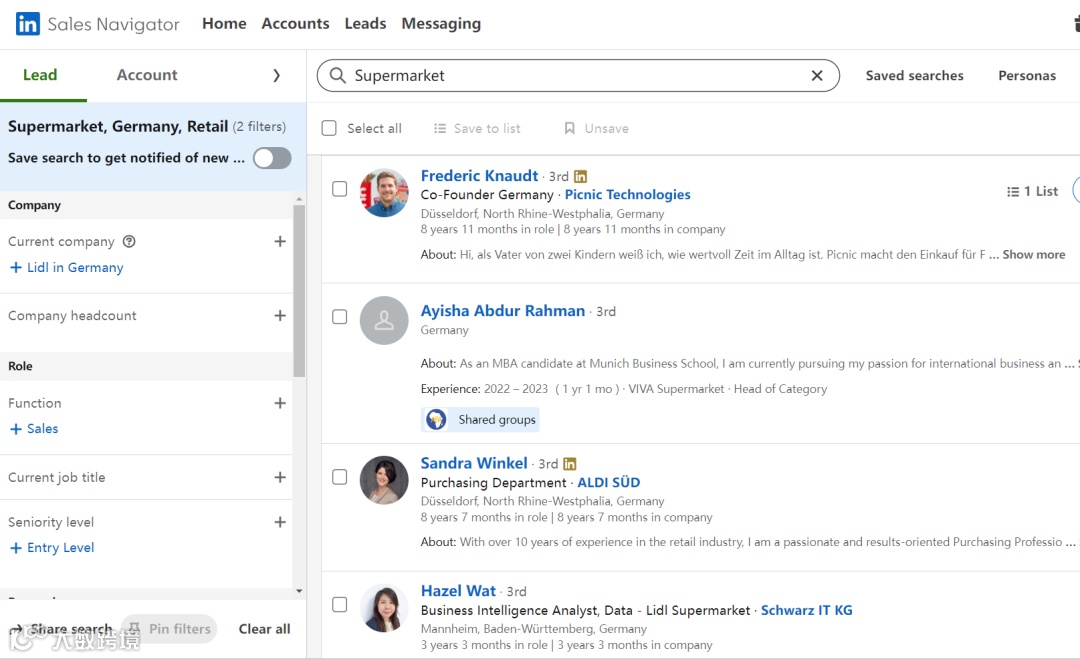Click the Unsave bookmark icon

coord(570,128)
